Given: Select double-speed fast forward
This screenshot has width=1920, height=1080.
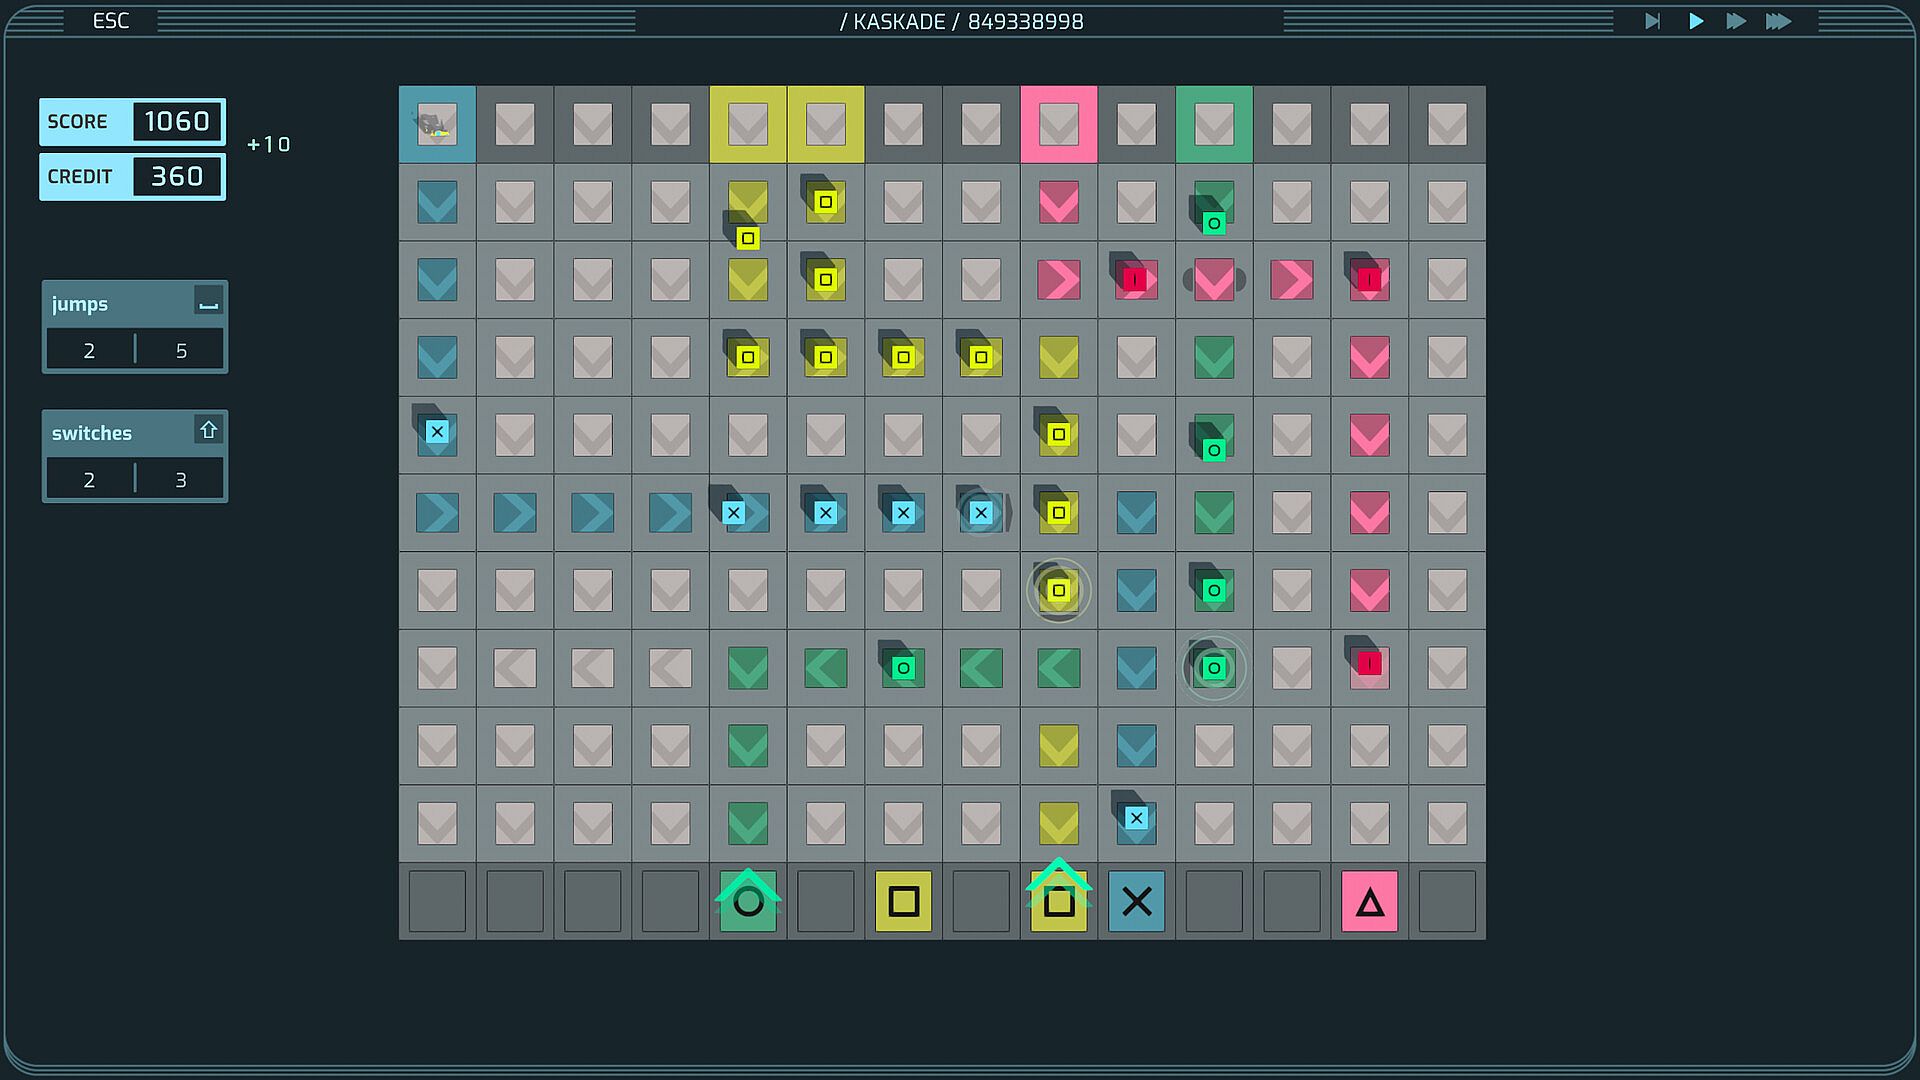Looking at the screenshot, I should 1736,21.
